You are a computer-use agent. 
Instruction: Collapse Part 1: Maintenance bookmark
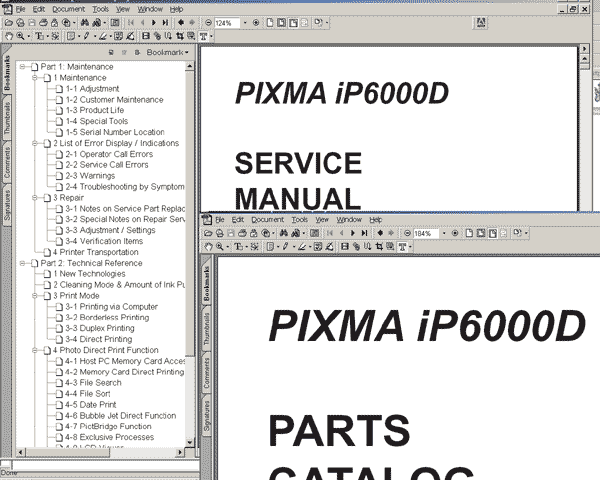pyautogui.click(x=22, y=67)
